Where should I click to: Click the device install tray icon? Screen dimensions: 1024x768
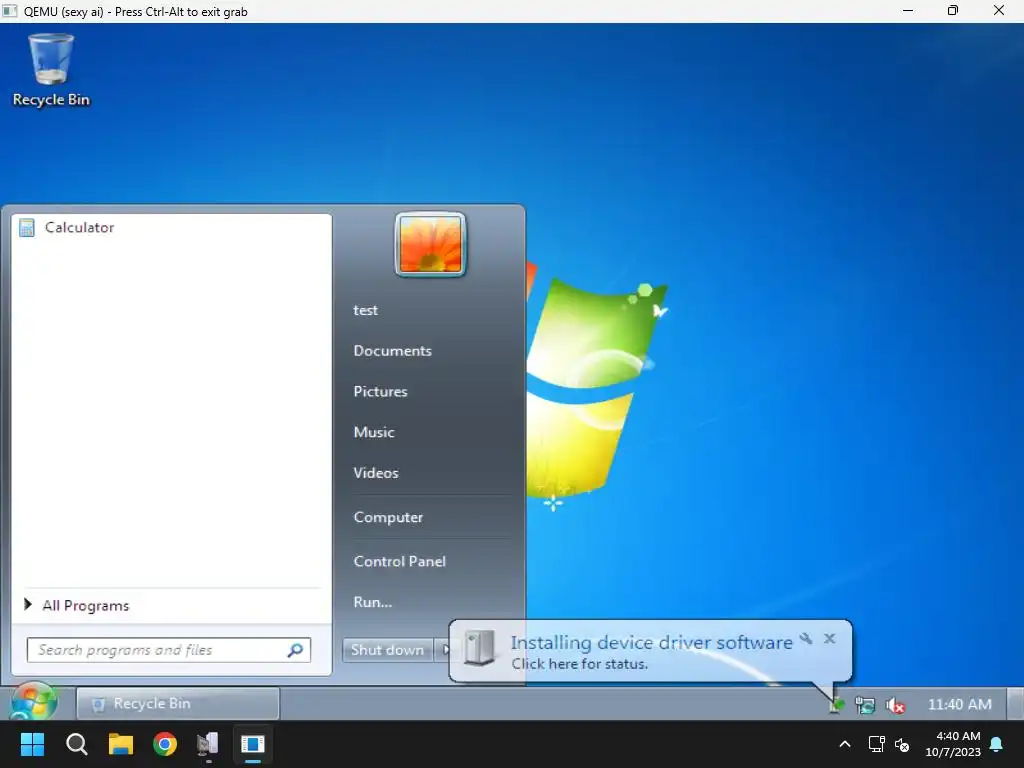coord(836,705)
